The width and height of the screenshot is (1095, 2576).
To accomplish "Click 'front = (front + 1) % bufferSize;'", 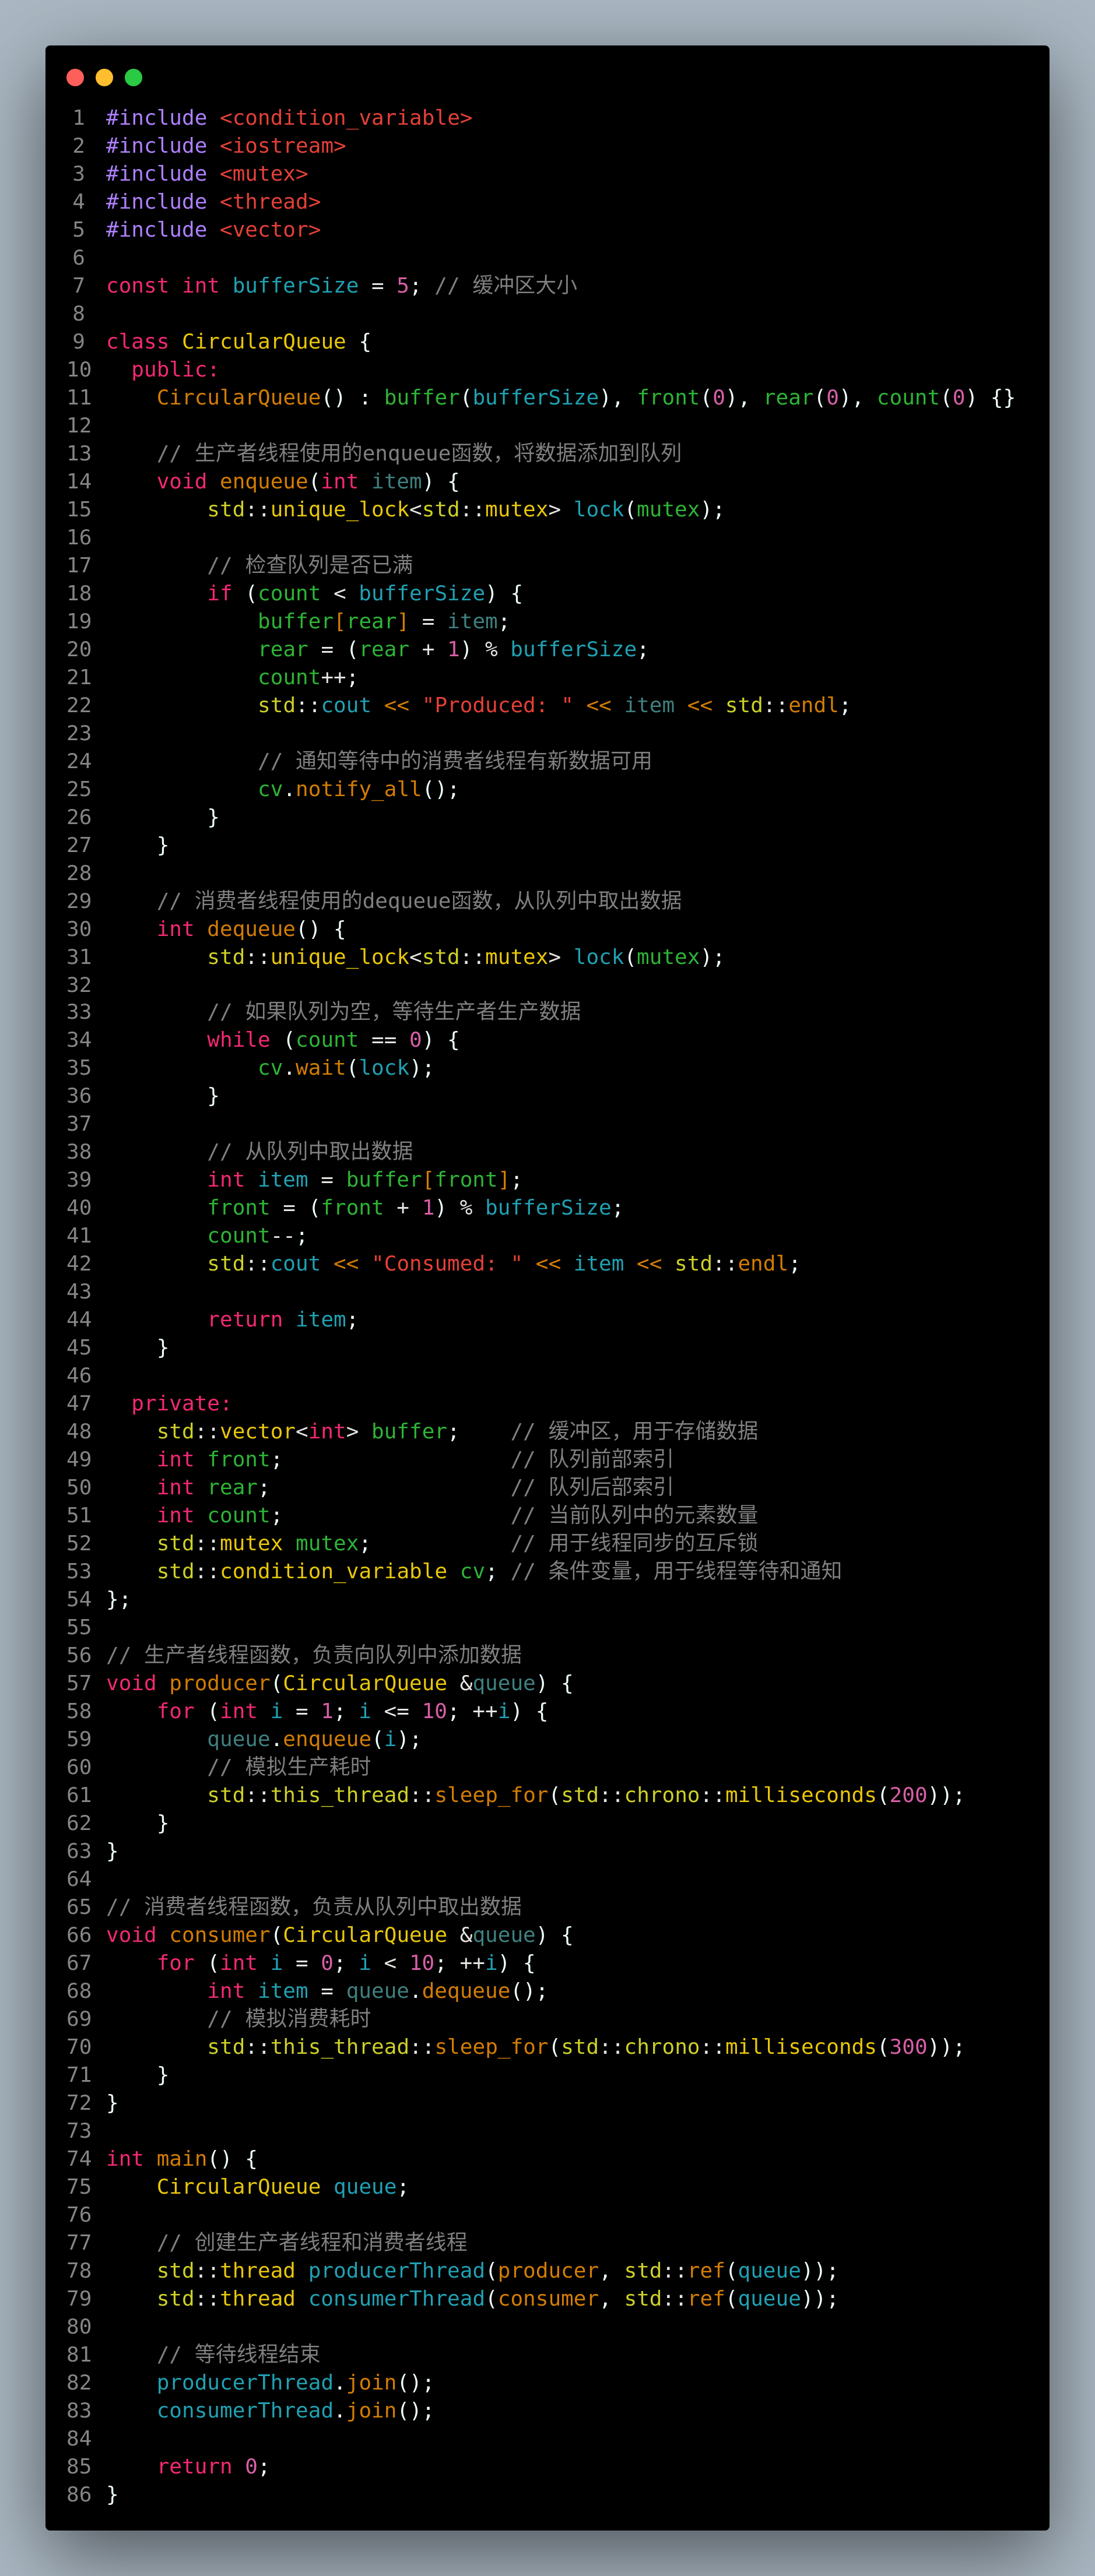I will point(415,1209).
